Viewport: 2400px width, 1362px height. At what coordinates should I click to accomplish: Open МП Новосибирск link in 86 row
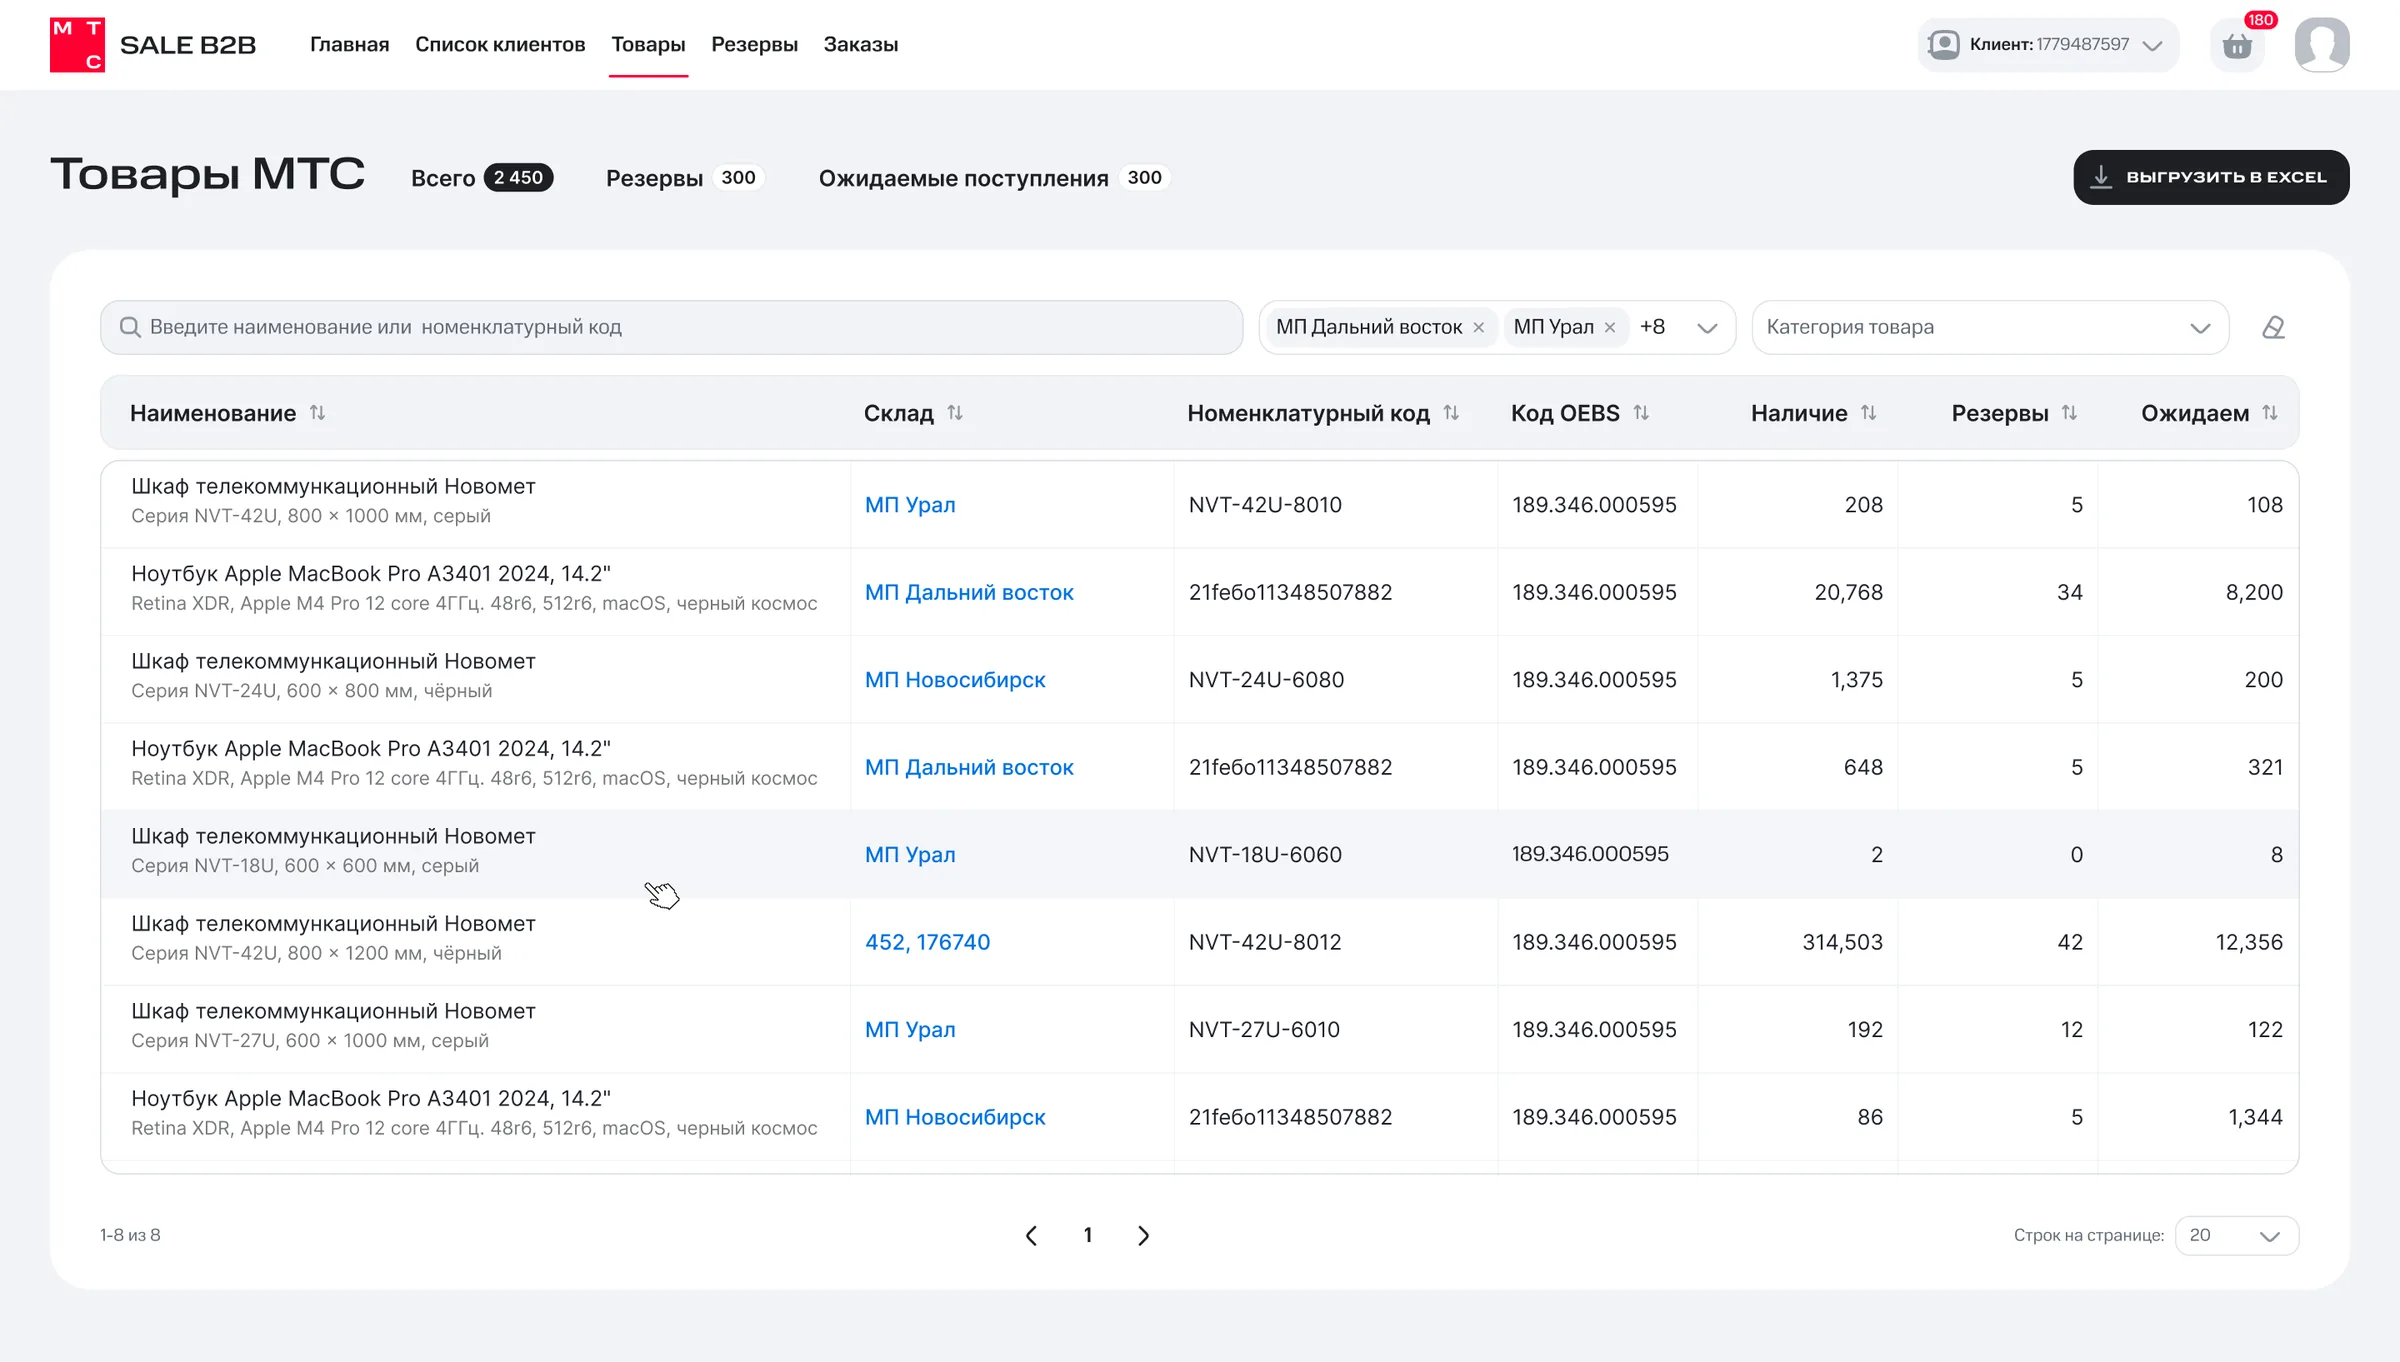click(x=955, y=1117)
